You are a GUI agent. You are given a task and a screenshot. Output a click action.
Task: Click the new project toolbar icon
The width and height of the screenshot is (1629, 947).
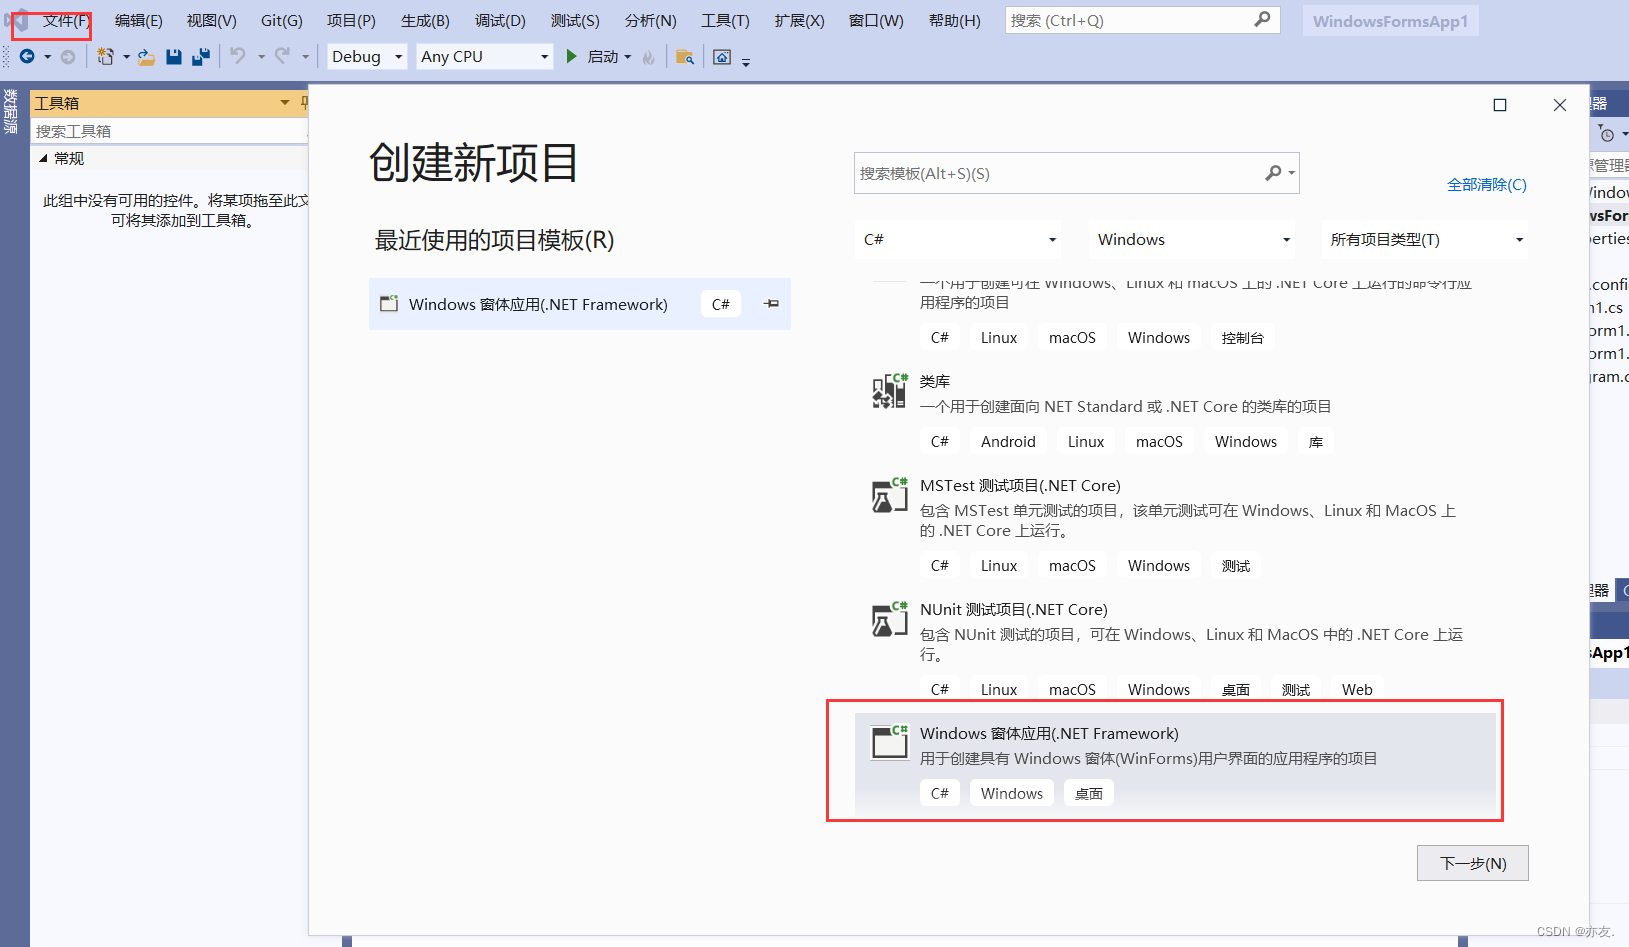pos(105,57)
